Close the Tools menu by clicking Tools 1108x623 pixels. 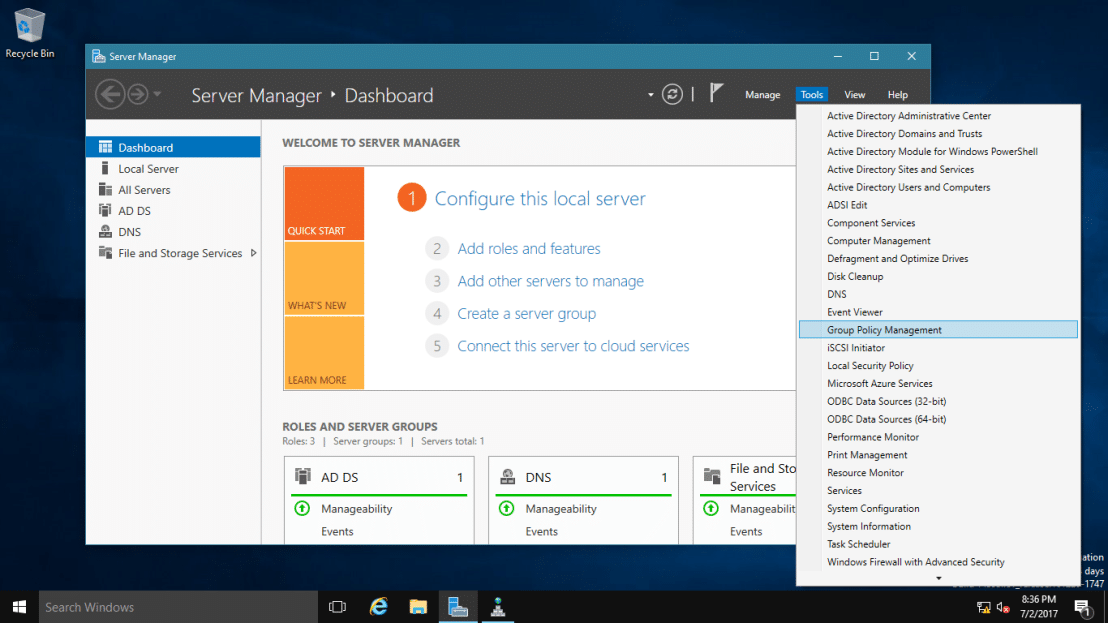[x=811, y=95]
